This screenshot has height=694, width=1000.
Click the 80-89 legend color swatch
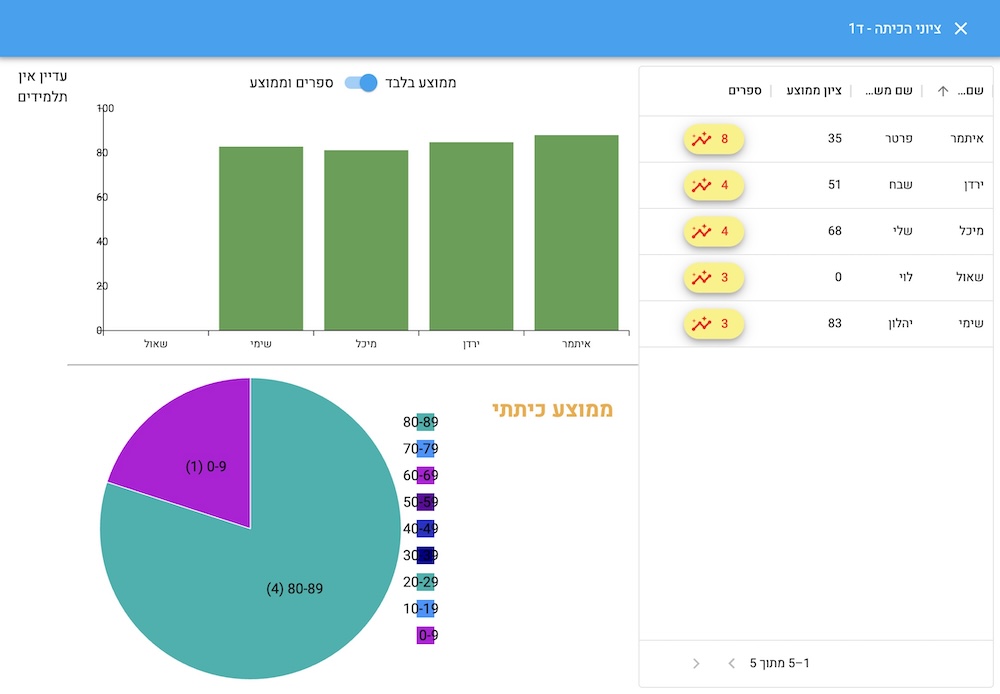[x=425, y=422]
